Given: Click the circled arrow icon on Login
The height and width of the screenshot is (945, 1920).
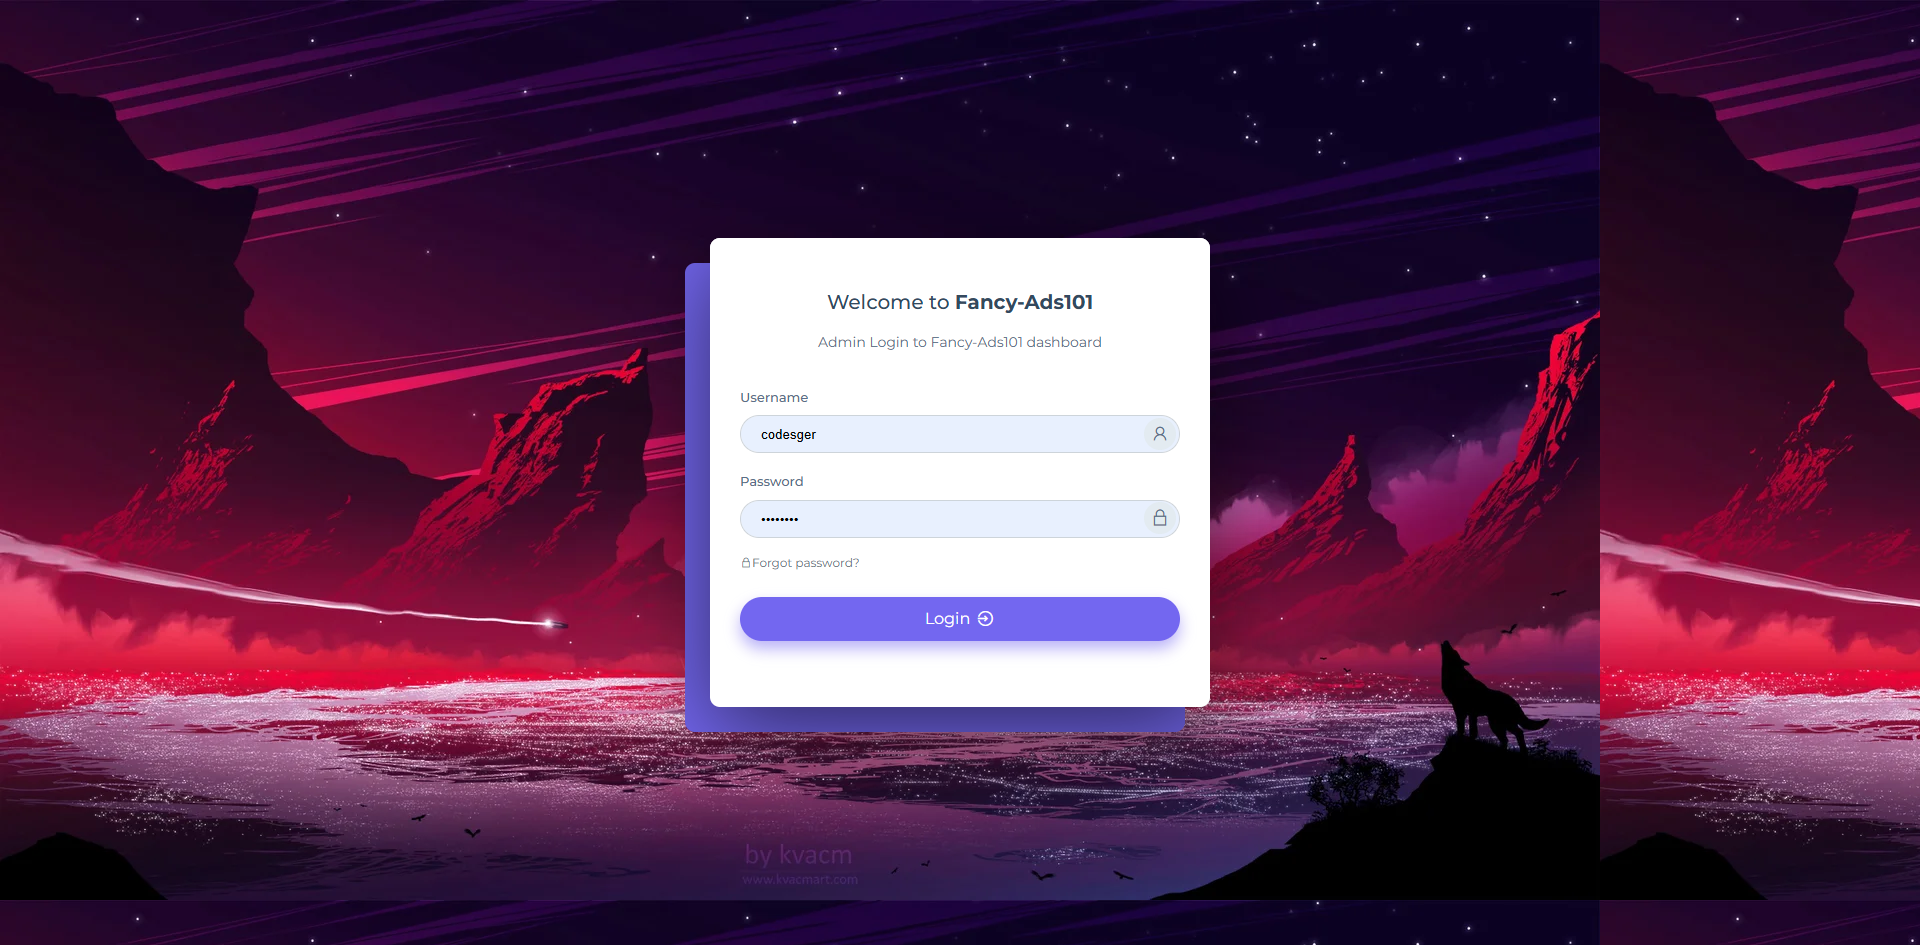Looking at the screenshot, I should point(985,619).
